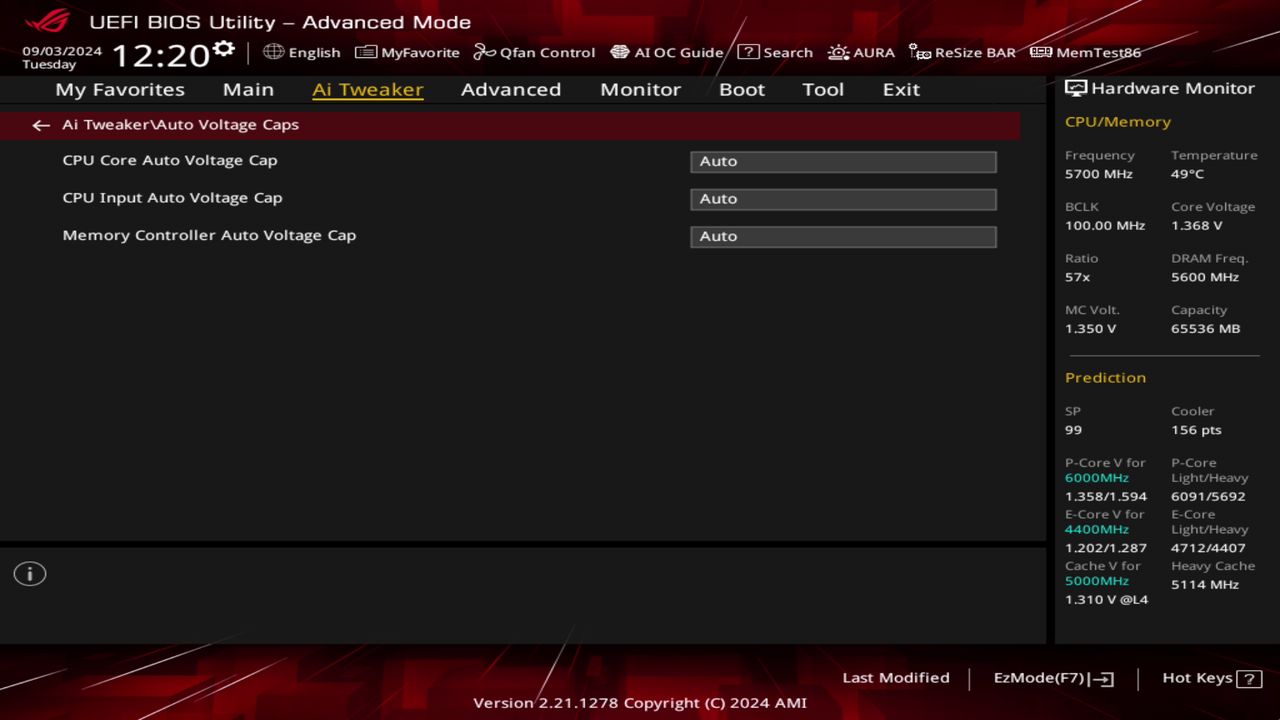Click the CPU/Memory section heading
The height and width of the screenshot is (720, 1280).
(x=1118, y=122)
